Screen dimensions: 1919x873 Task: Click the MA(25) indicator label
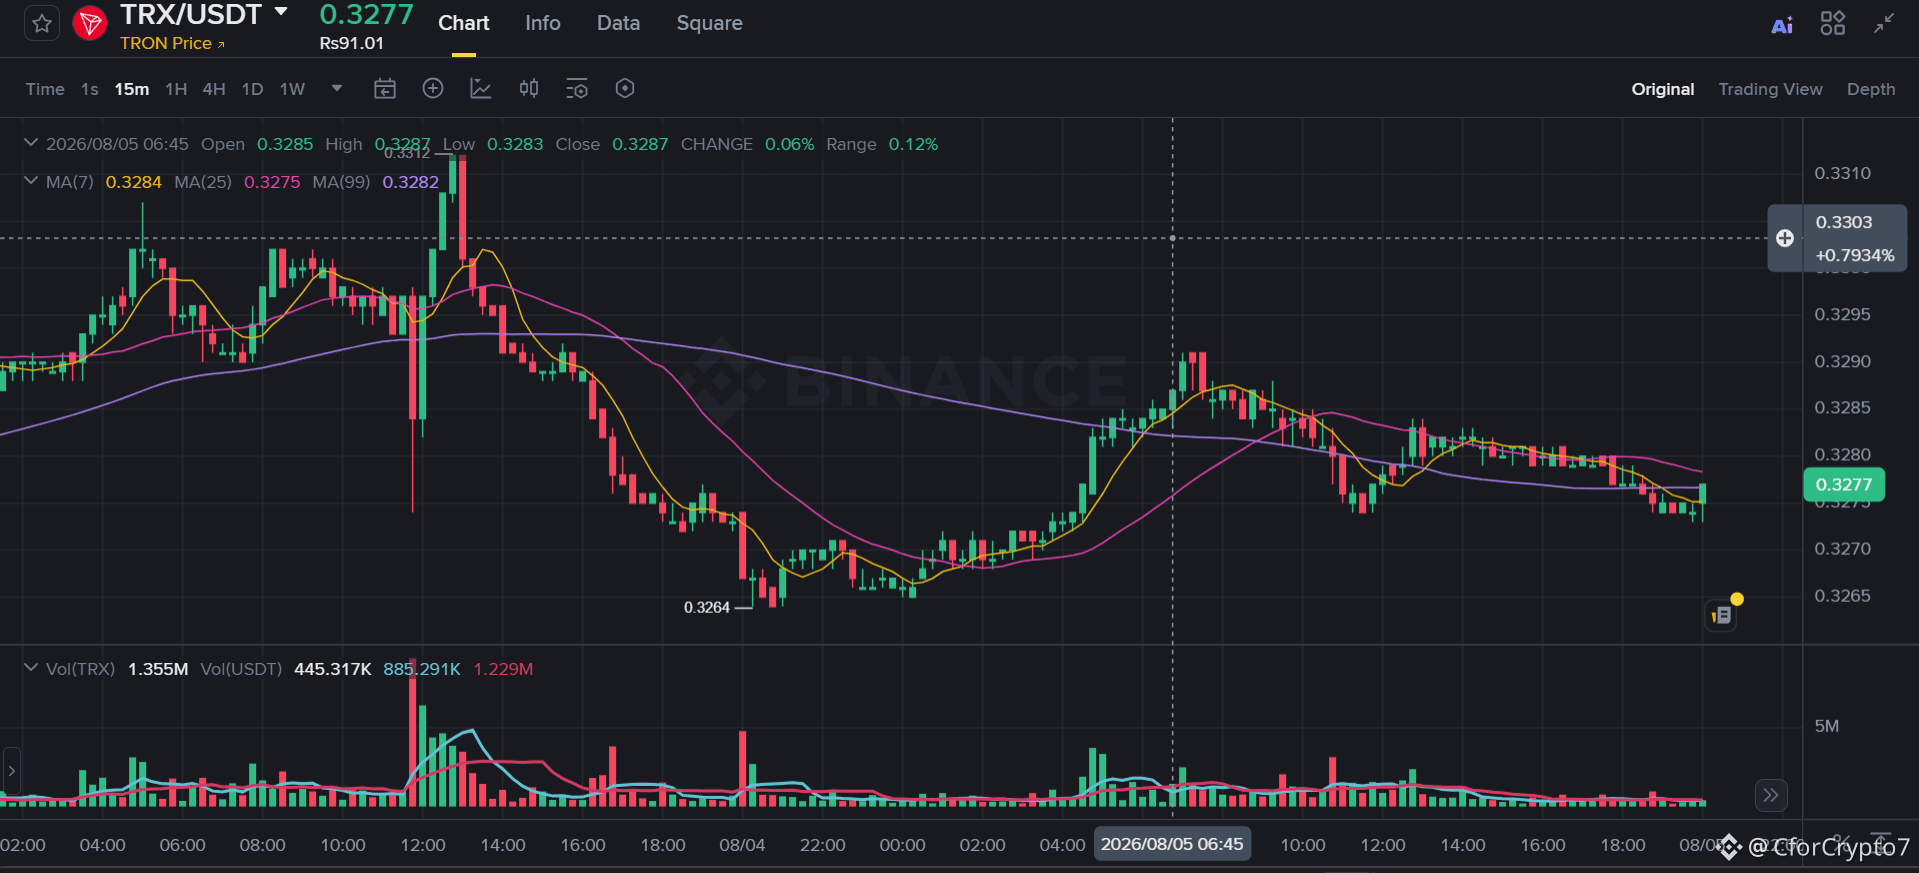coord(203,182)
